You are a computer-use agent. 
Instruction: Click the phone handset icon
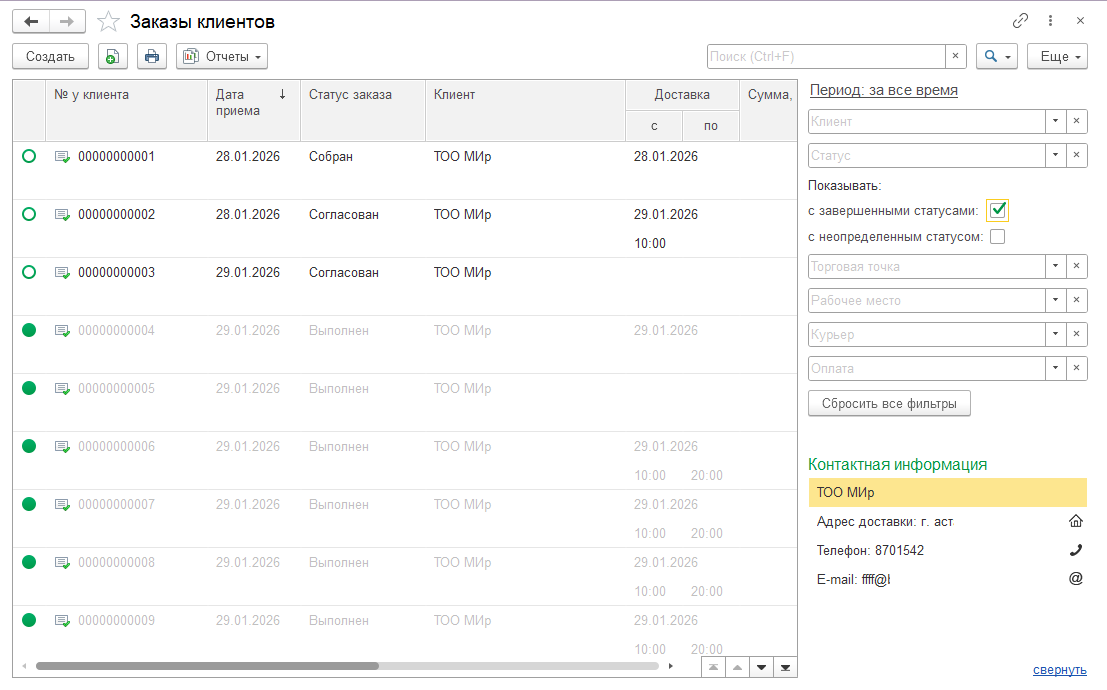(x=1076, y=550)
